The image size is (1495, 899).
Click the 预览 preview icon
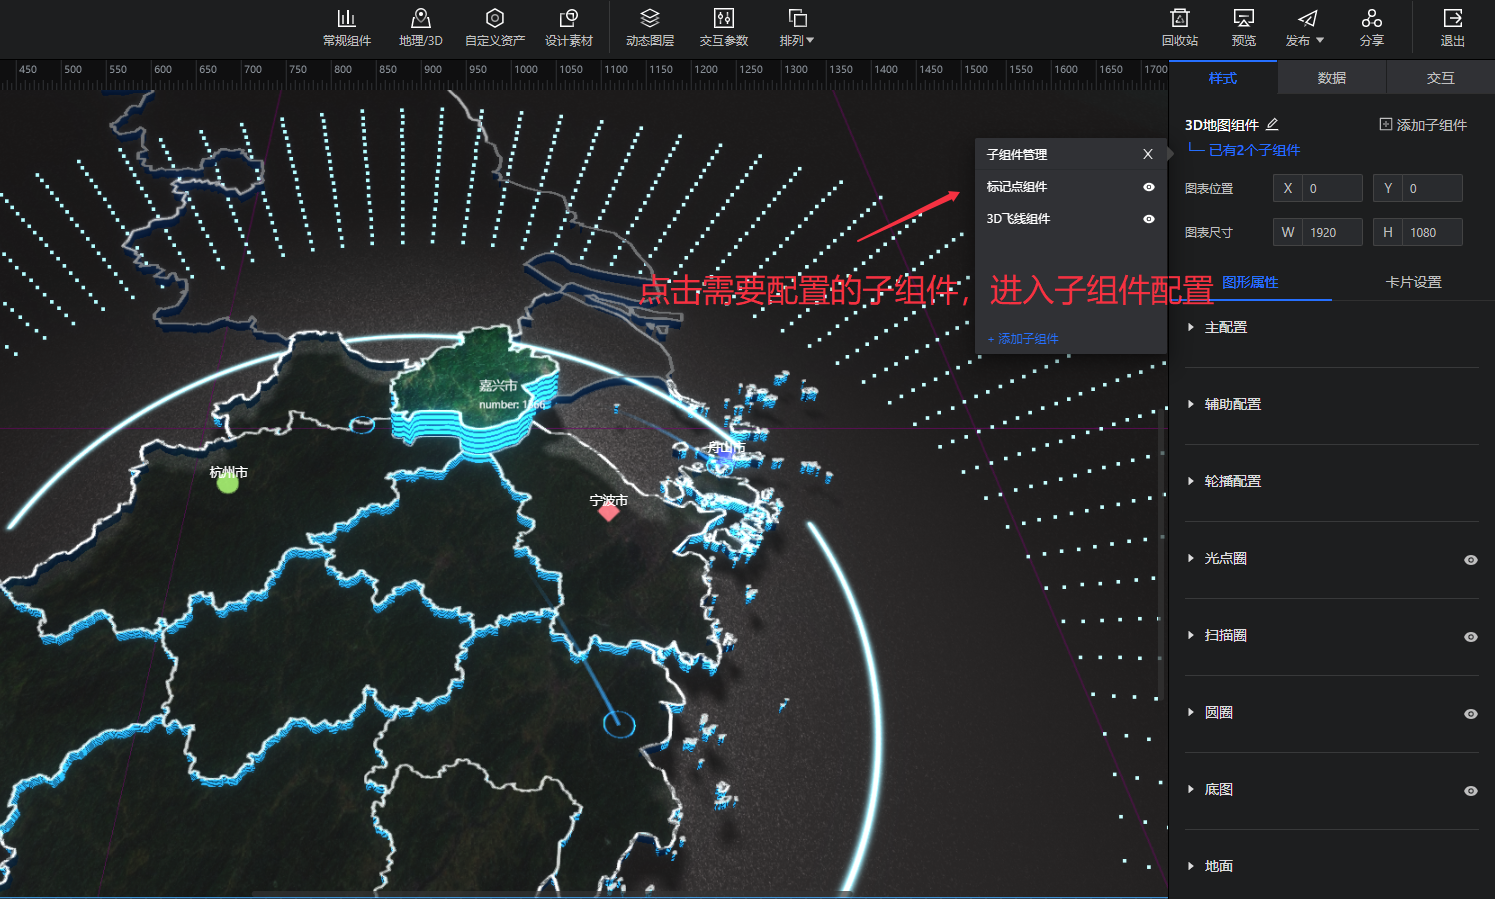click(1243, 19)
